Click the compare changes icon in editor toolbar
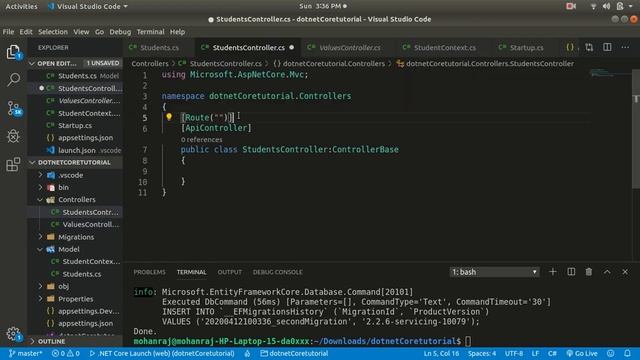640x360 pixels. tap(589, 47)
